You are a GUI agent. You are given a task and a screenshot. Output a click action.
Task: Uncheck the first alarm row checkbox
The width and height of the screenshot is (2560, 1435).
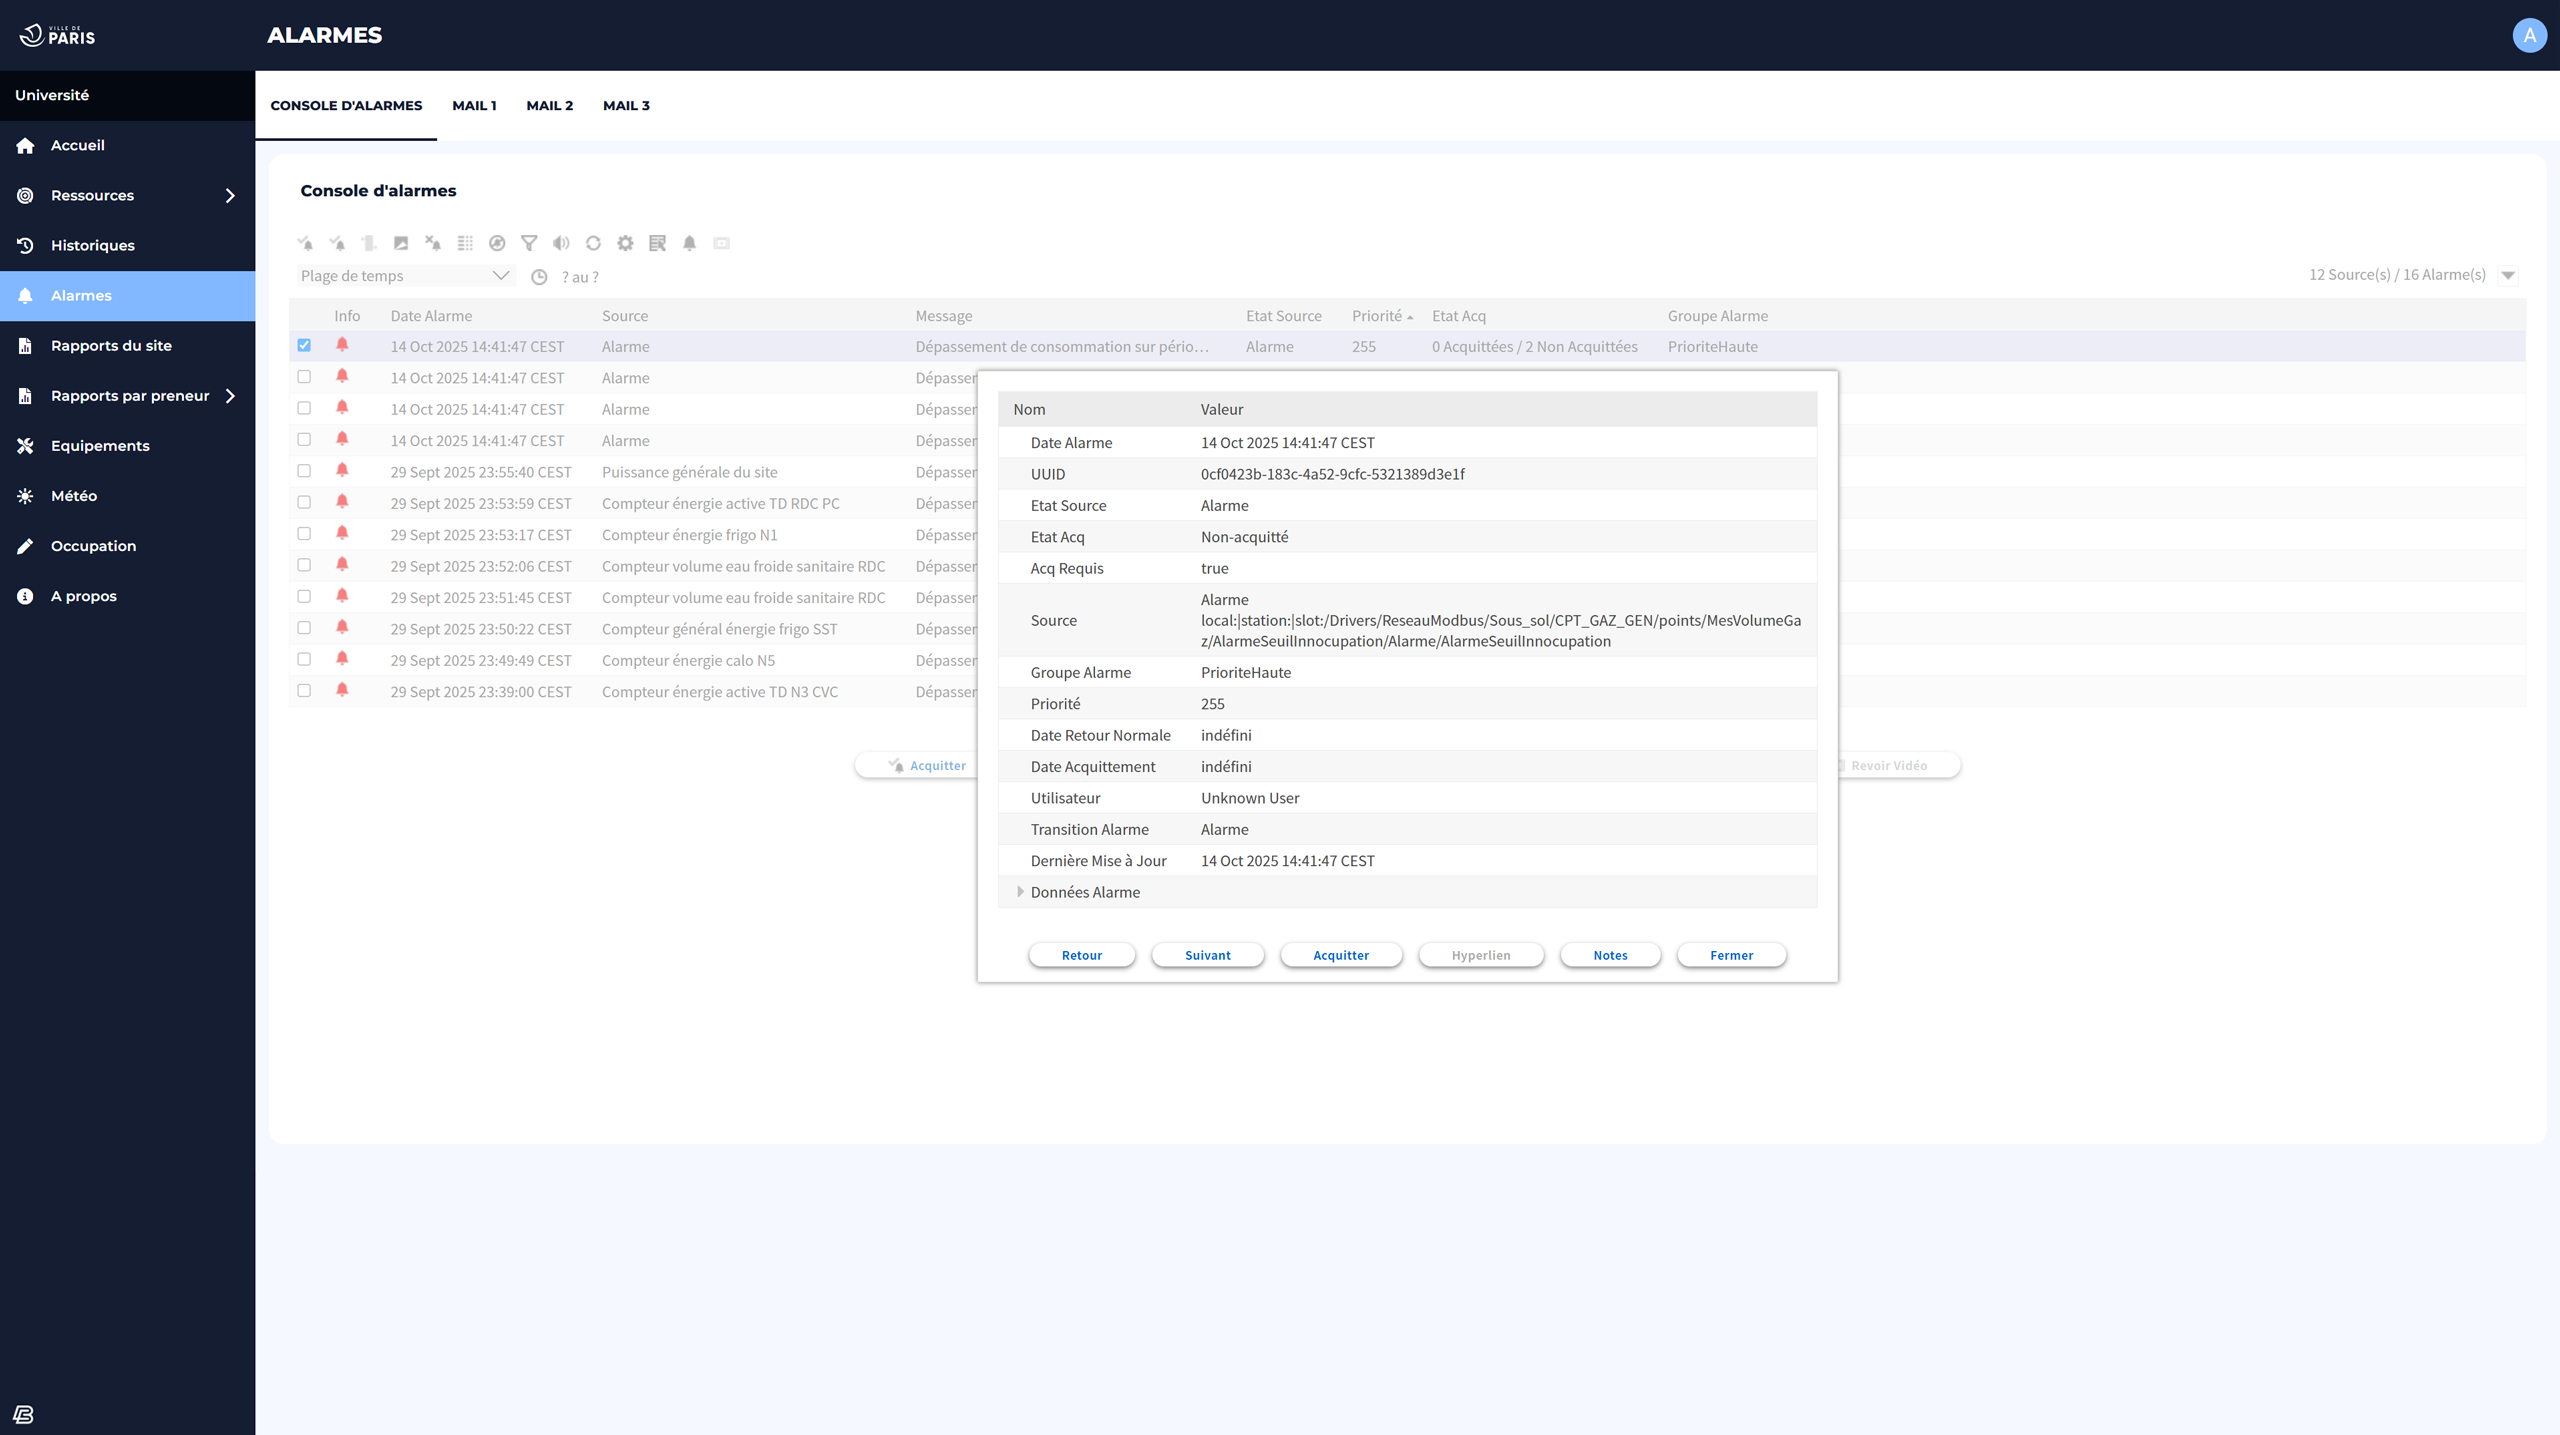304,345
